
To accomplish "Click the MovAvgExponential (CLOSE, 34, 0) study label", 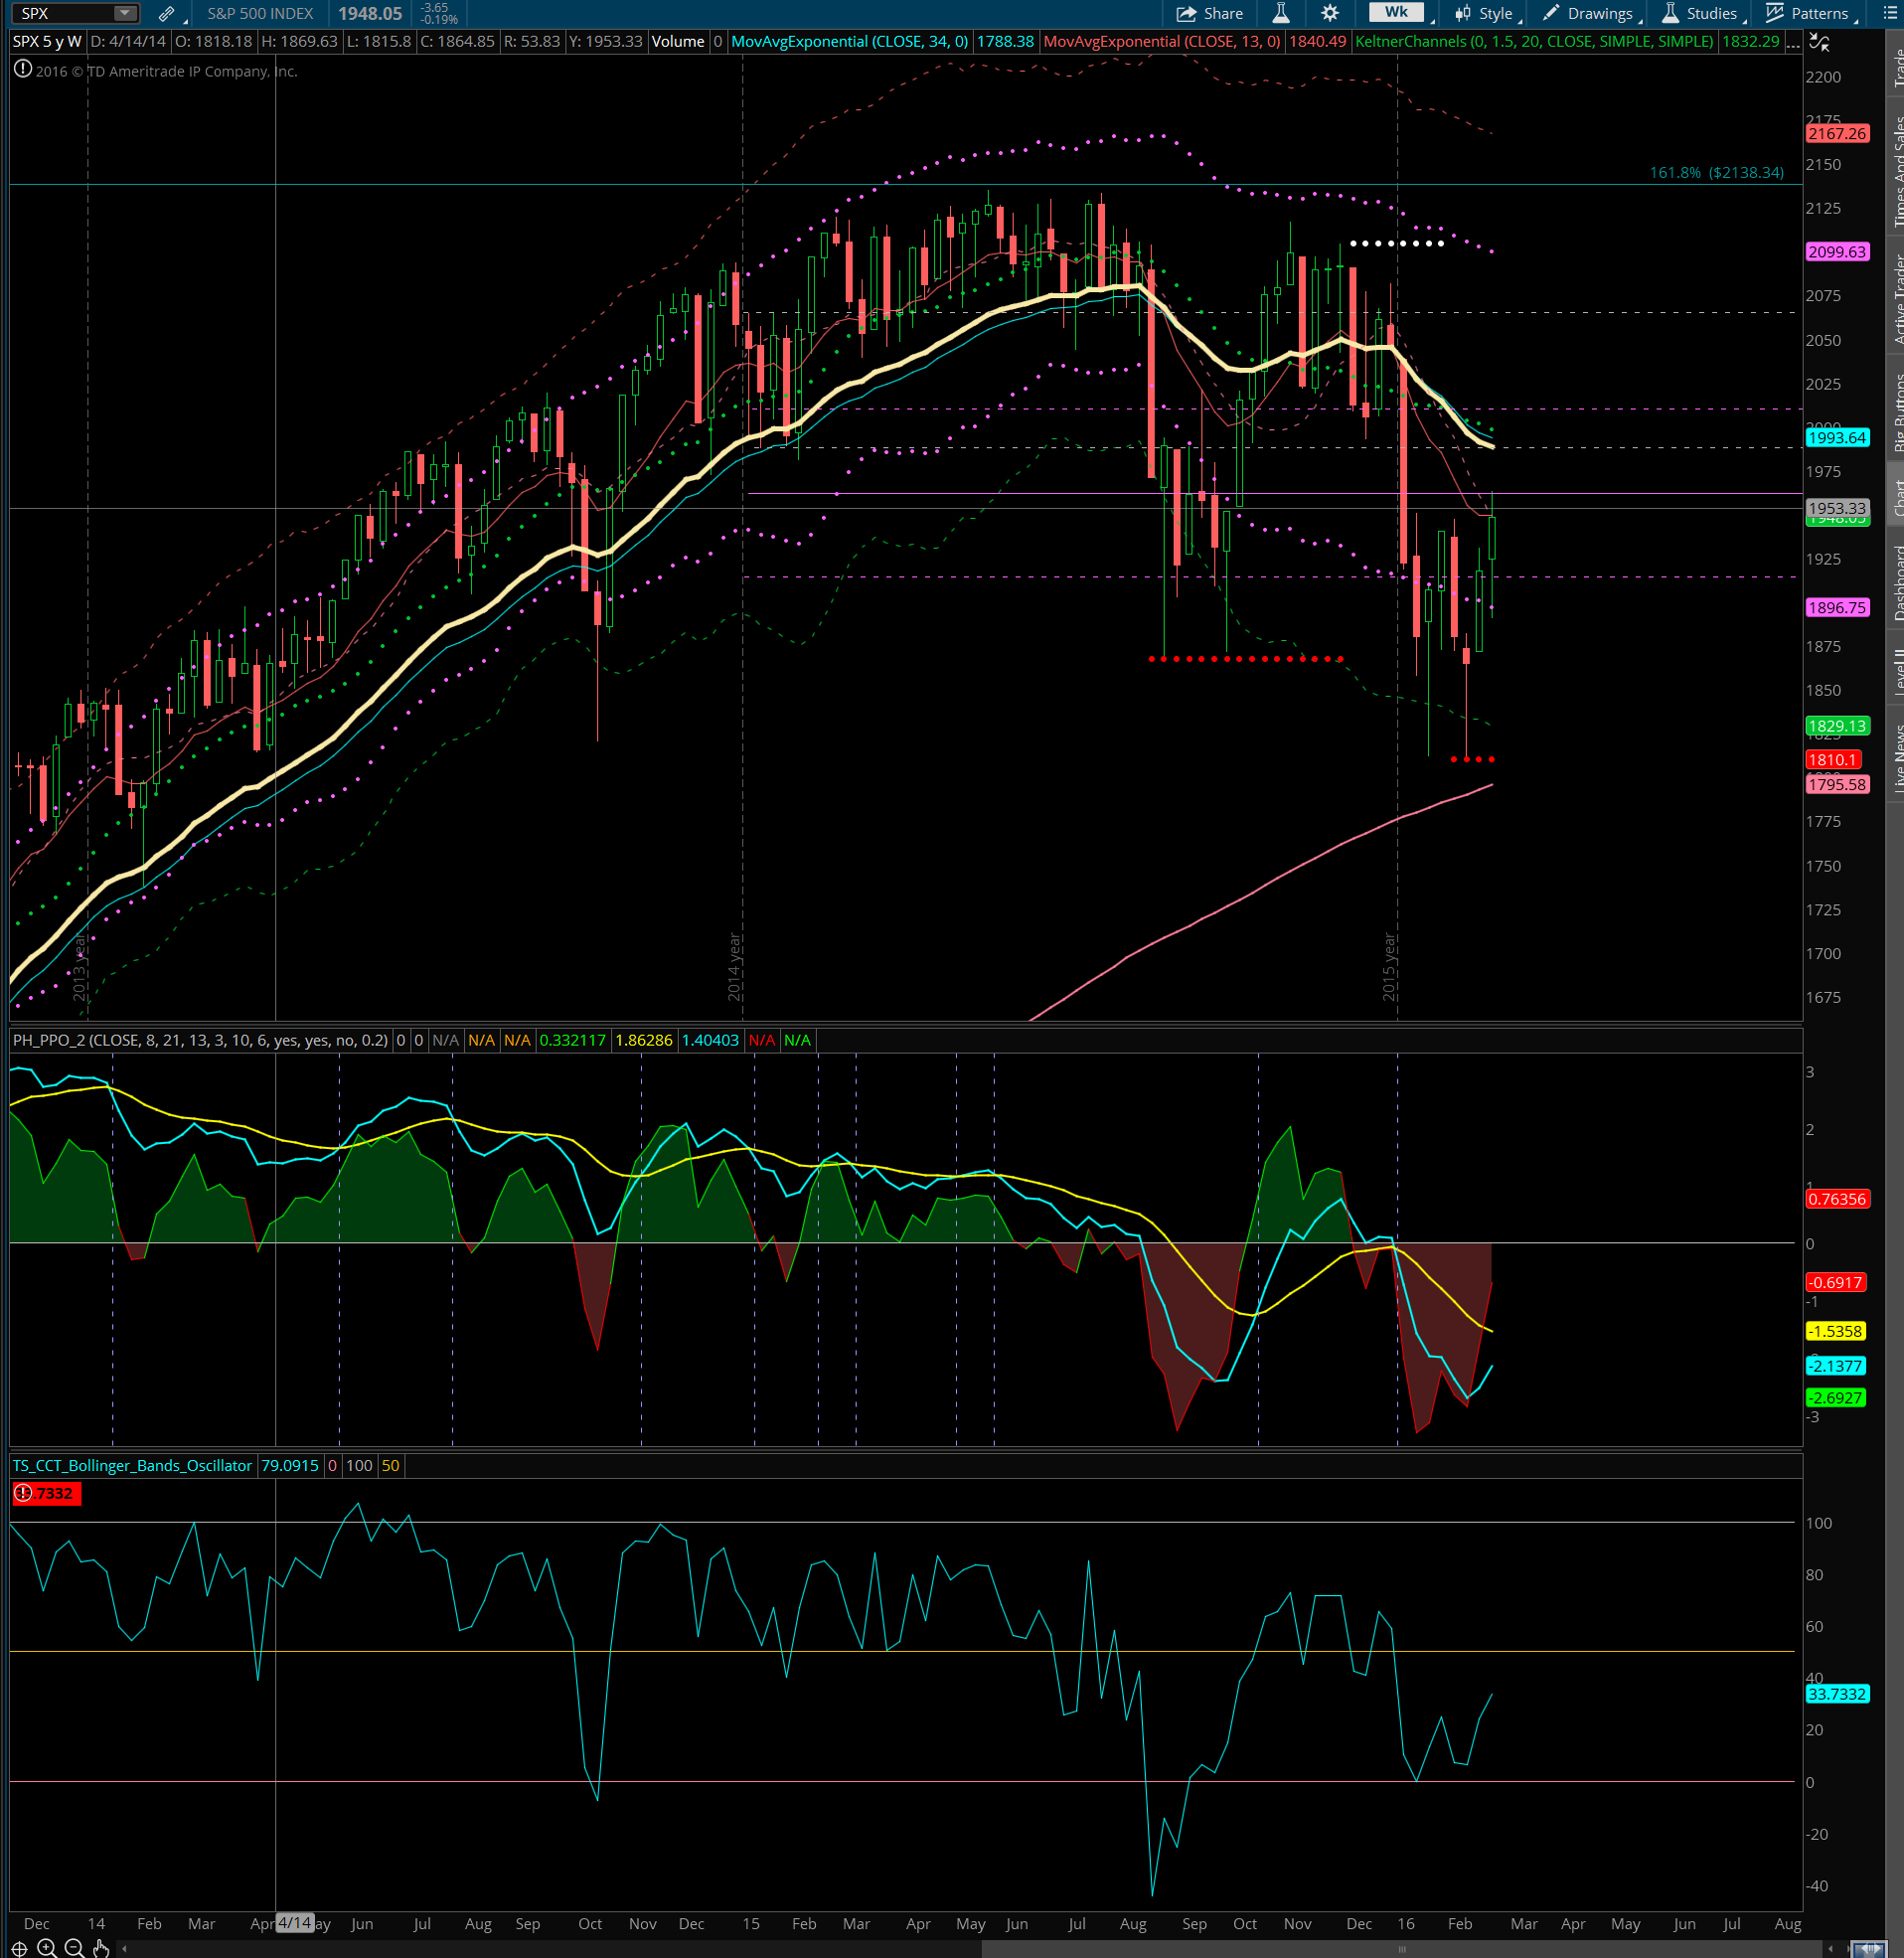I will point(849,41).
